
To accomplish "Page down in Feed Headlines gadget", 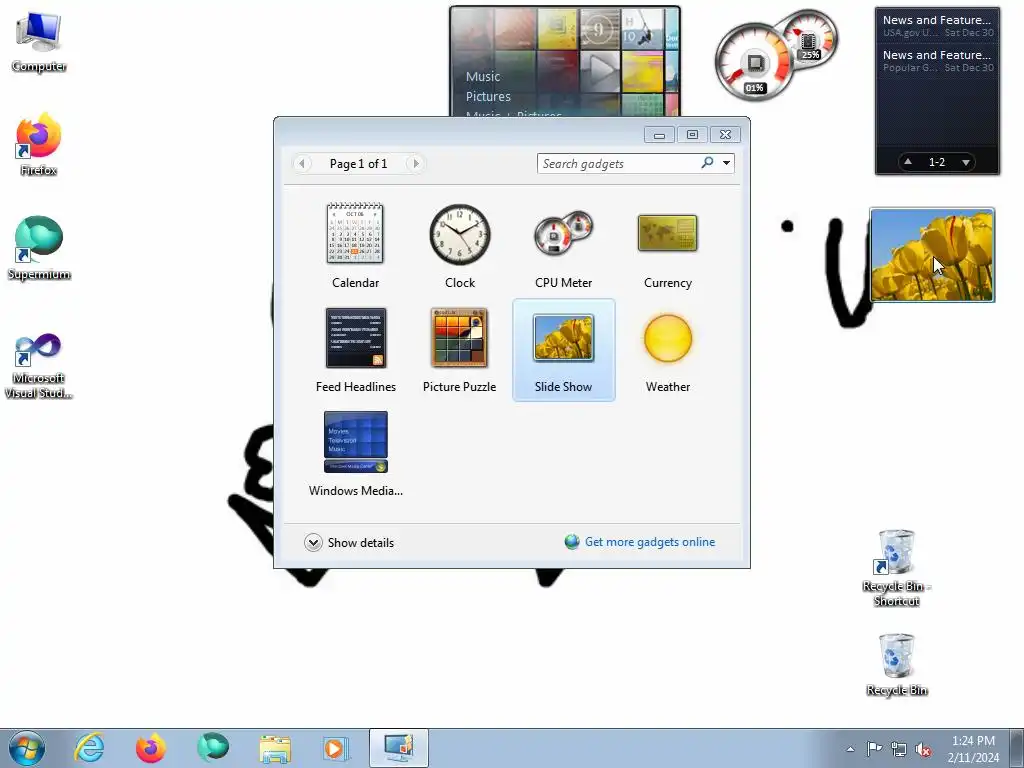I will click(966, 162).
